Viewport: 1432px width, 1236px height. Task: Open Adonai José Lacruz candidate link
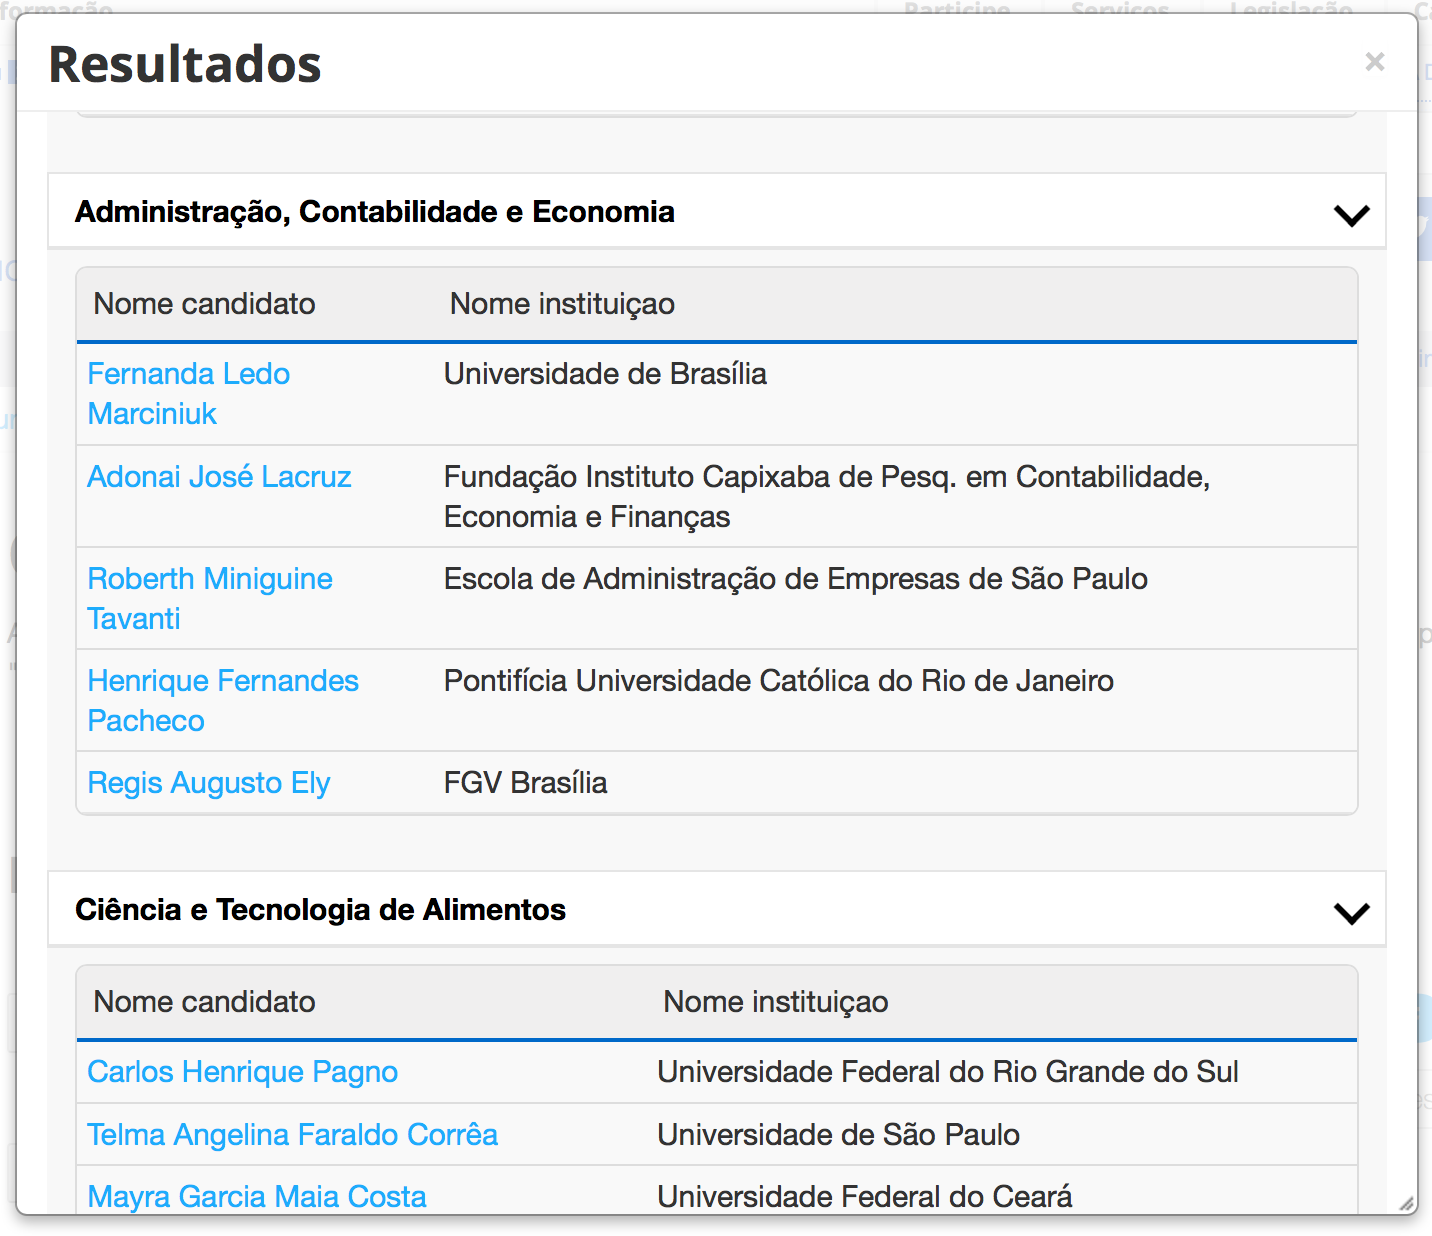(x=219, y=477)
